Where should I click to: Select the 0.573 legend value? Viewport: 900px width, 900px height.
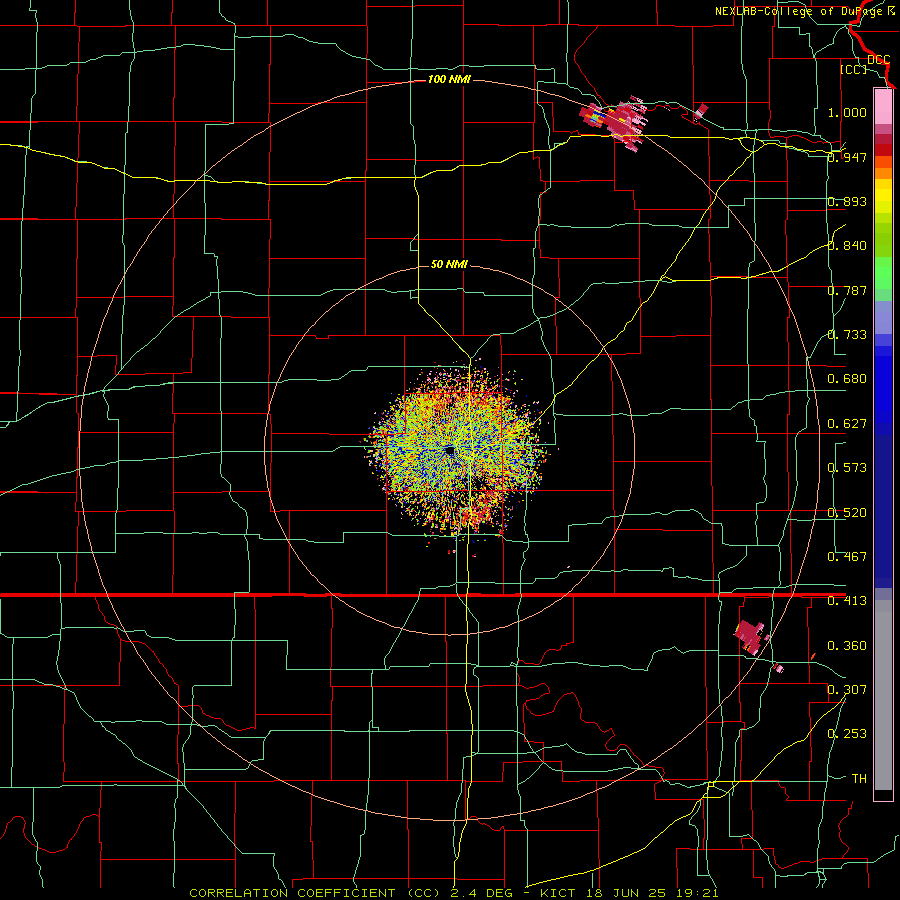point(847,468)
